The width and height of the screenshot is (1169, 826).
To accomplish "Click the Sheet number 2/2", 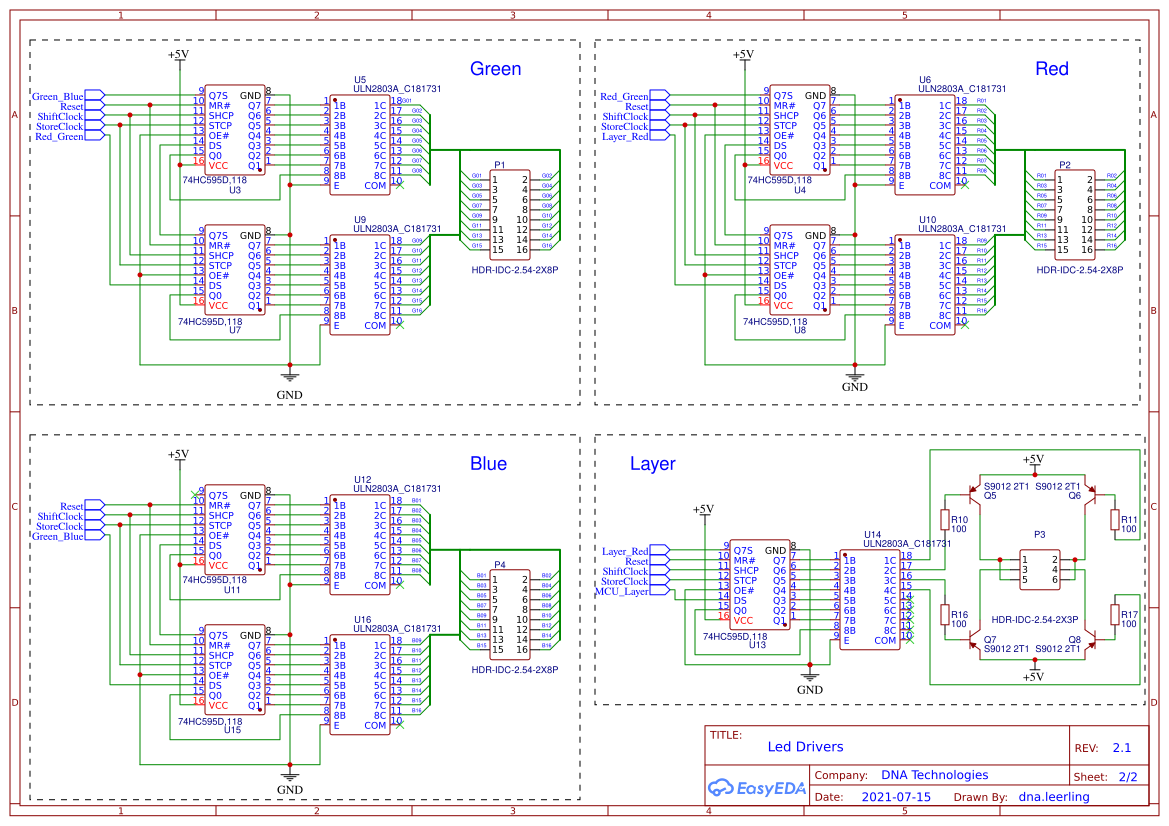I will pos(1127,776).
